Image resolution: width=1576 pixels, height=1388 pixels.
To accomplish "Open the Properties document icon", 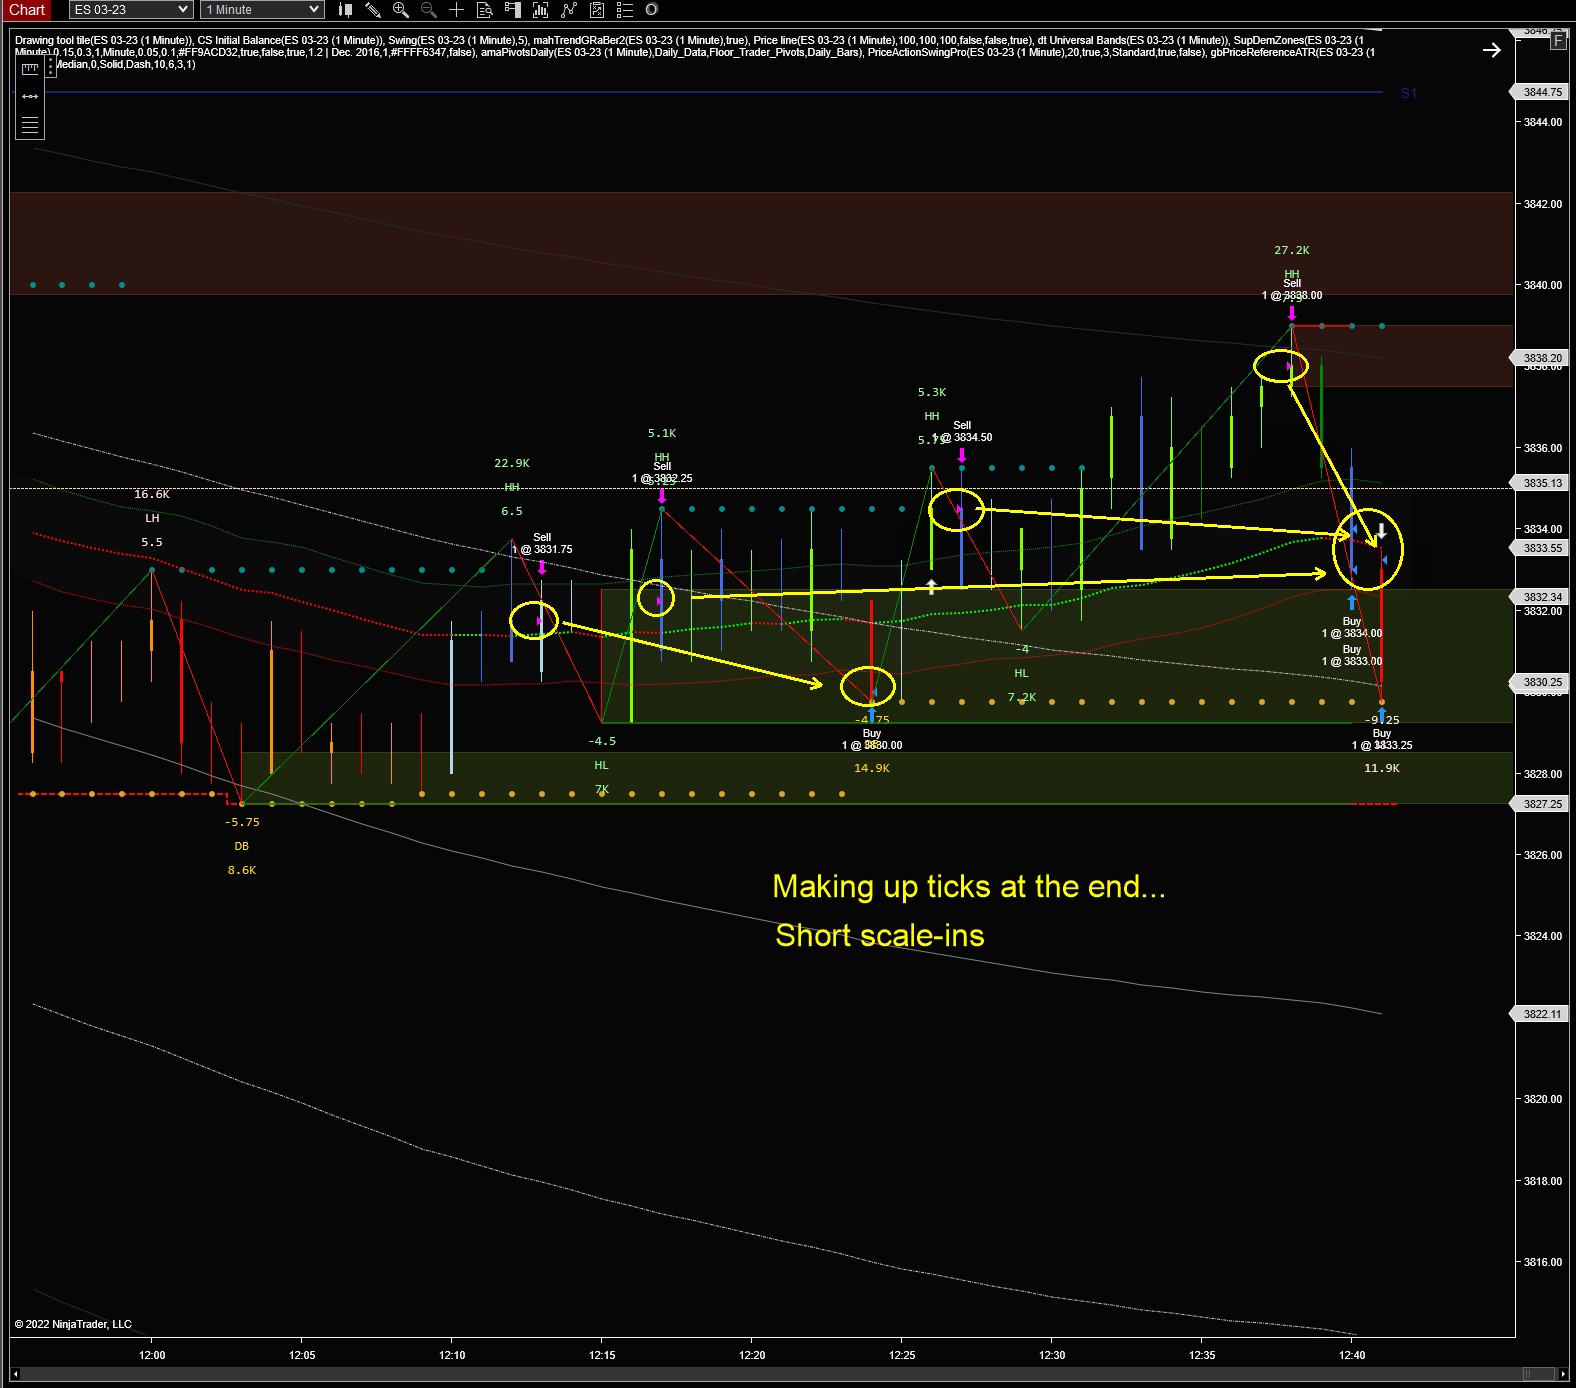I will (597, 10).
